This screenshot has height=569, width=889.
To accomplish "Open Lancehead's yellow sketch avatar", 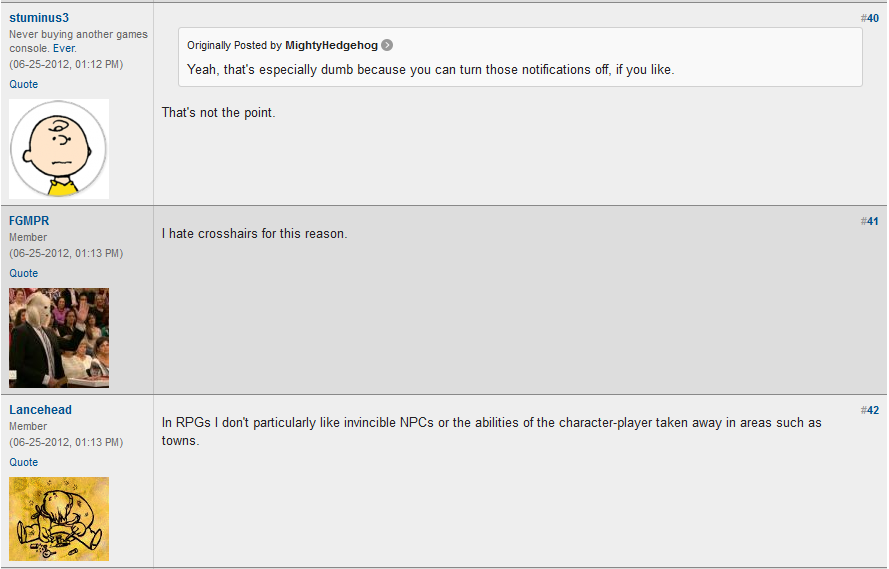I will [59, 518].
